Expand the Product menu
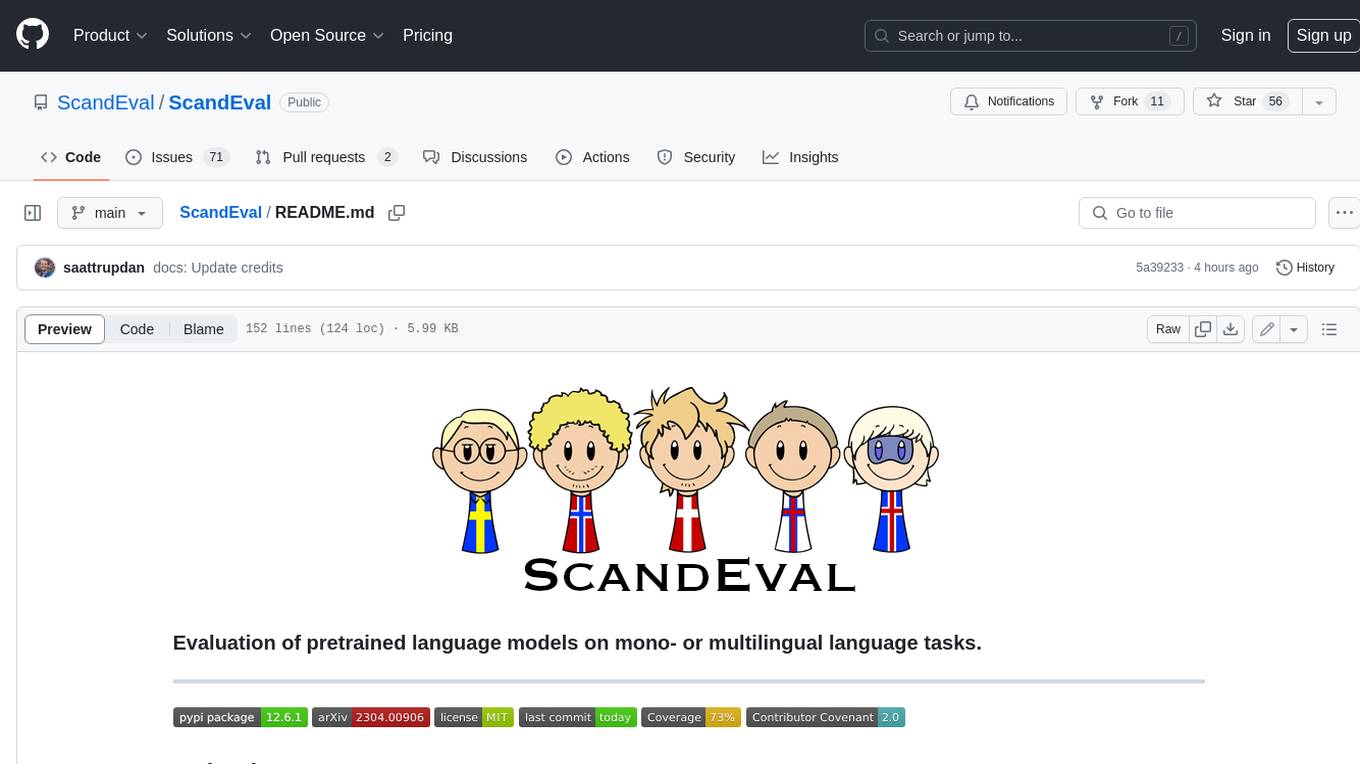 [x=110, y=35]
